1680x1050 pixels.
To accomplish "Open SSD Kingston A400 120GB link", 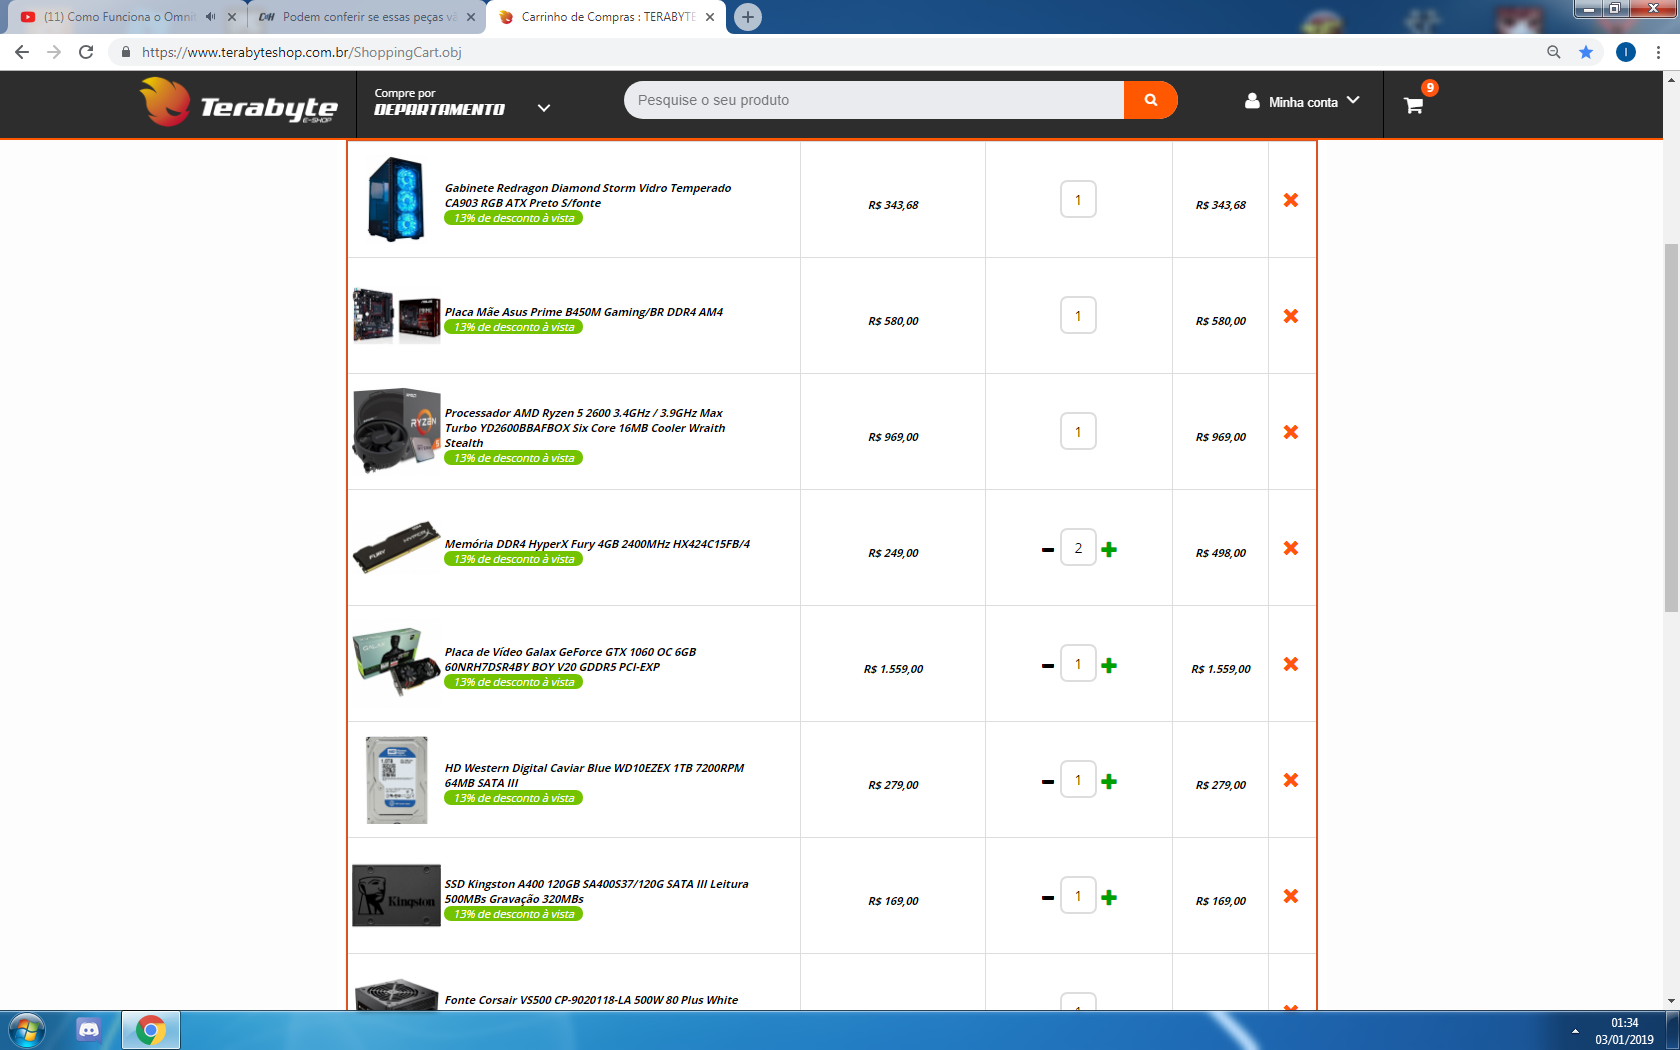I will pyautogui.click(x=596, y=891).
